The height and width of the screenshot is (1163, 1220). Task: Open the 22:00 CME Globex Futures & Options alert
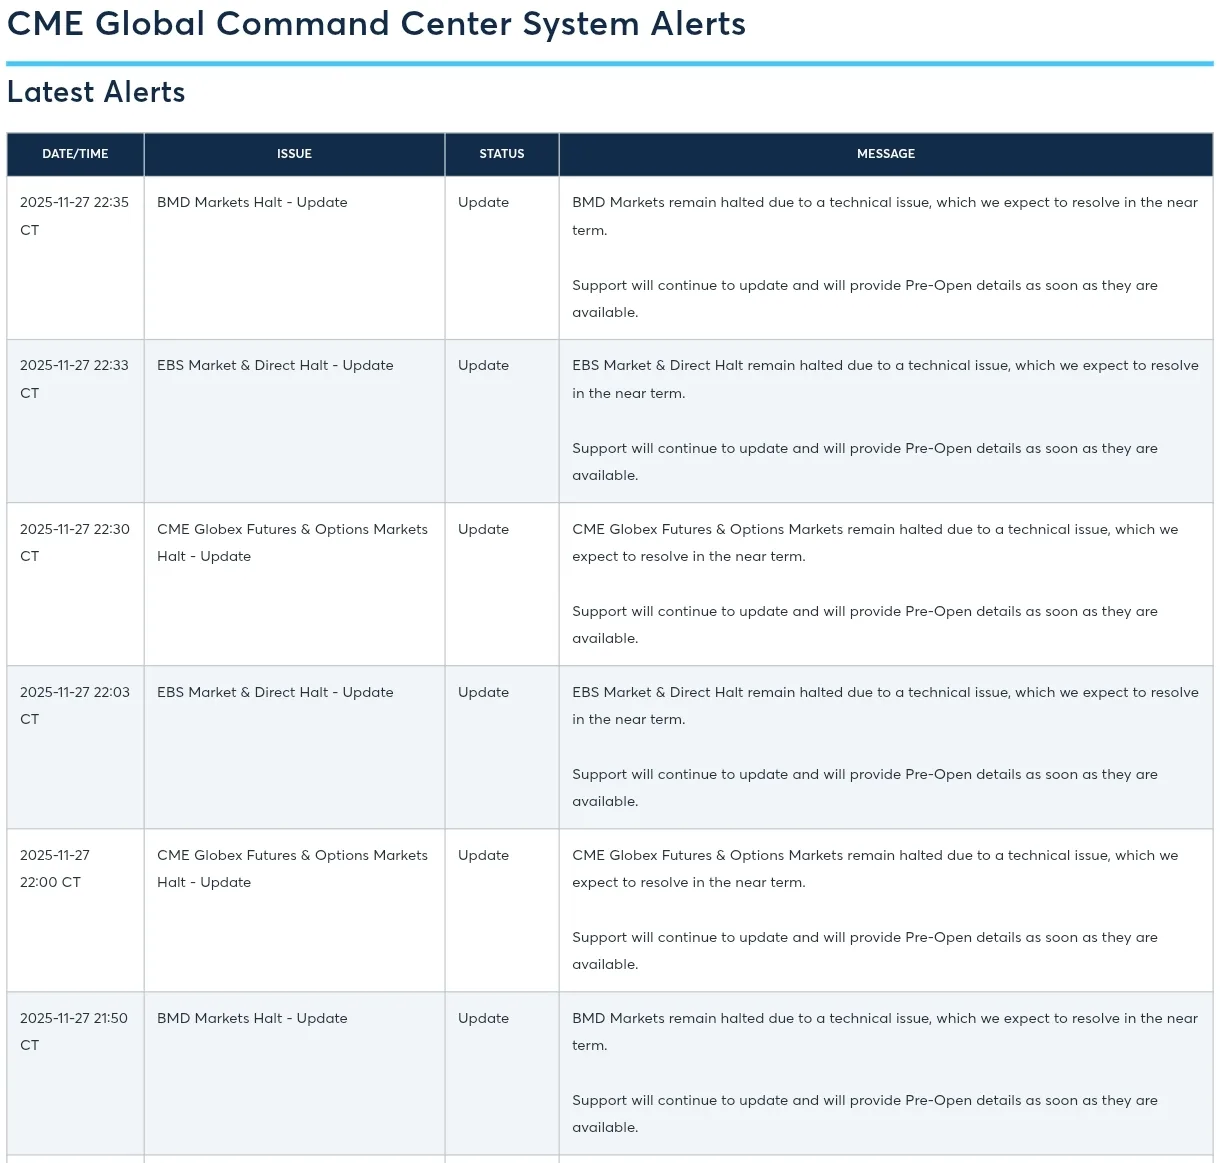coord(610,909)
